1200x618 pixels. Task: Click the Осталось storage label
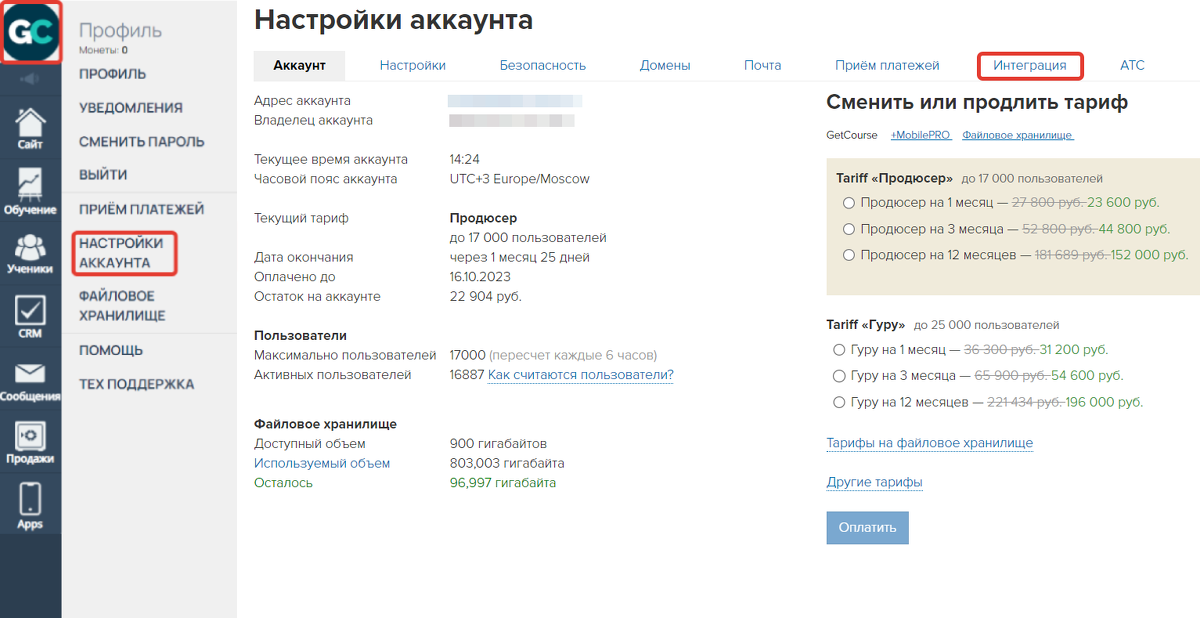283,482
